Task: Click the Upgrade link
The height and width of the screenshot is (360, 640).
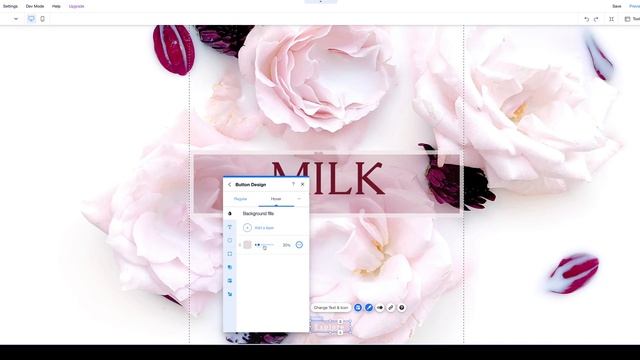Action: 76,7
